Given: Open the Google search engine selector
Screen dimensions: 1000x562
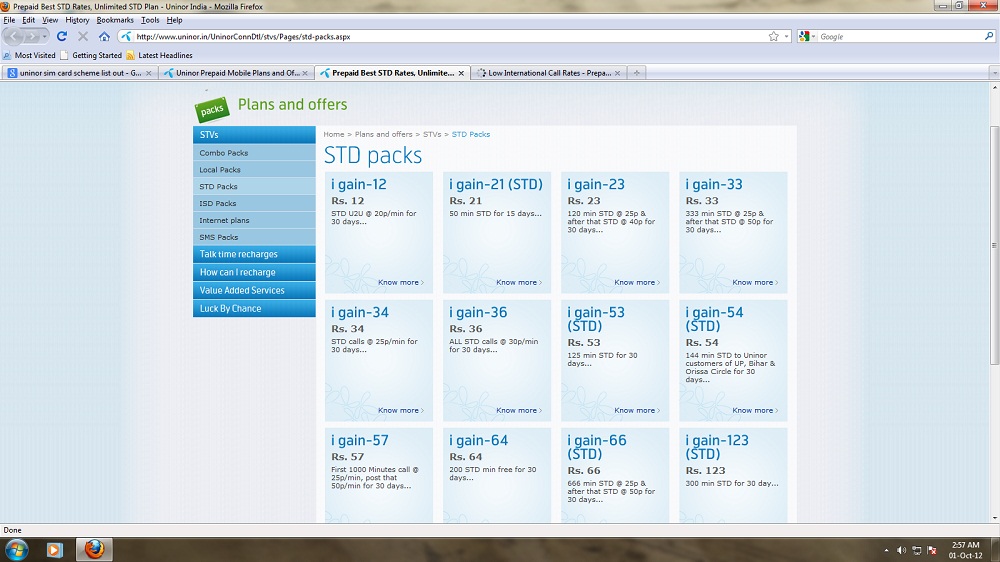Looking at the screenshot, I should pyautogui.click(x=807, y=36).
